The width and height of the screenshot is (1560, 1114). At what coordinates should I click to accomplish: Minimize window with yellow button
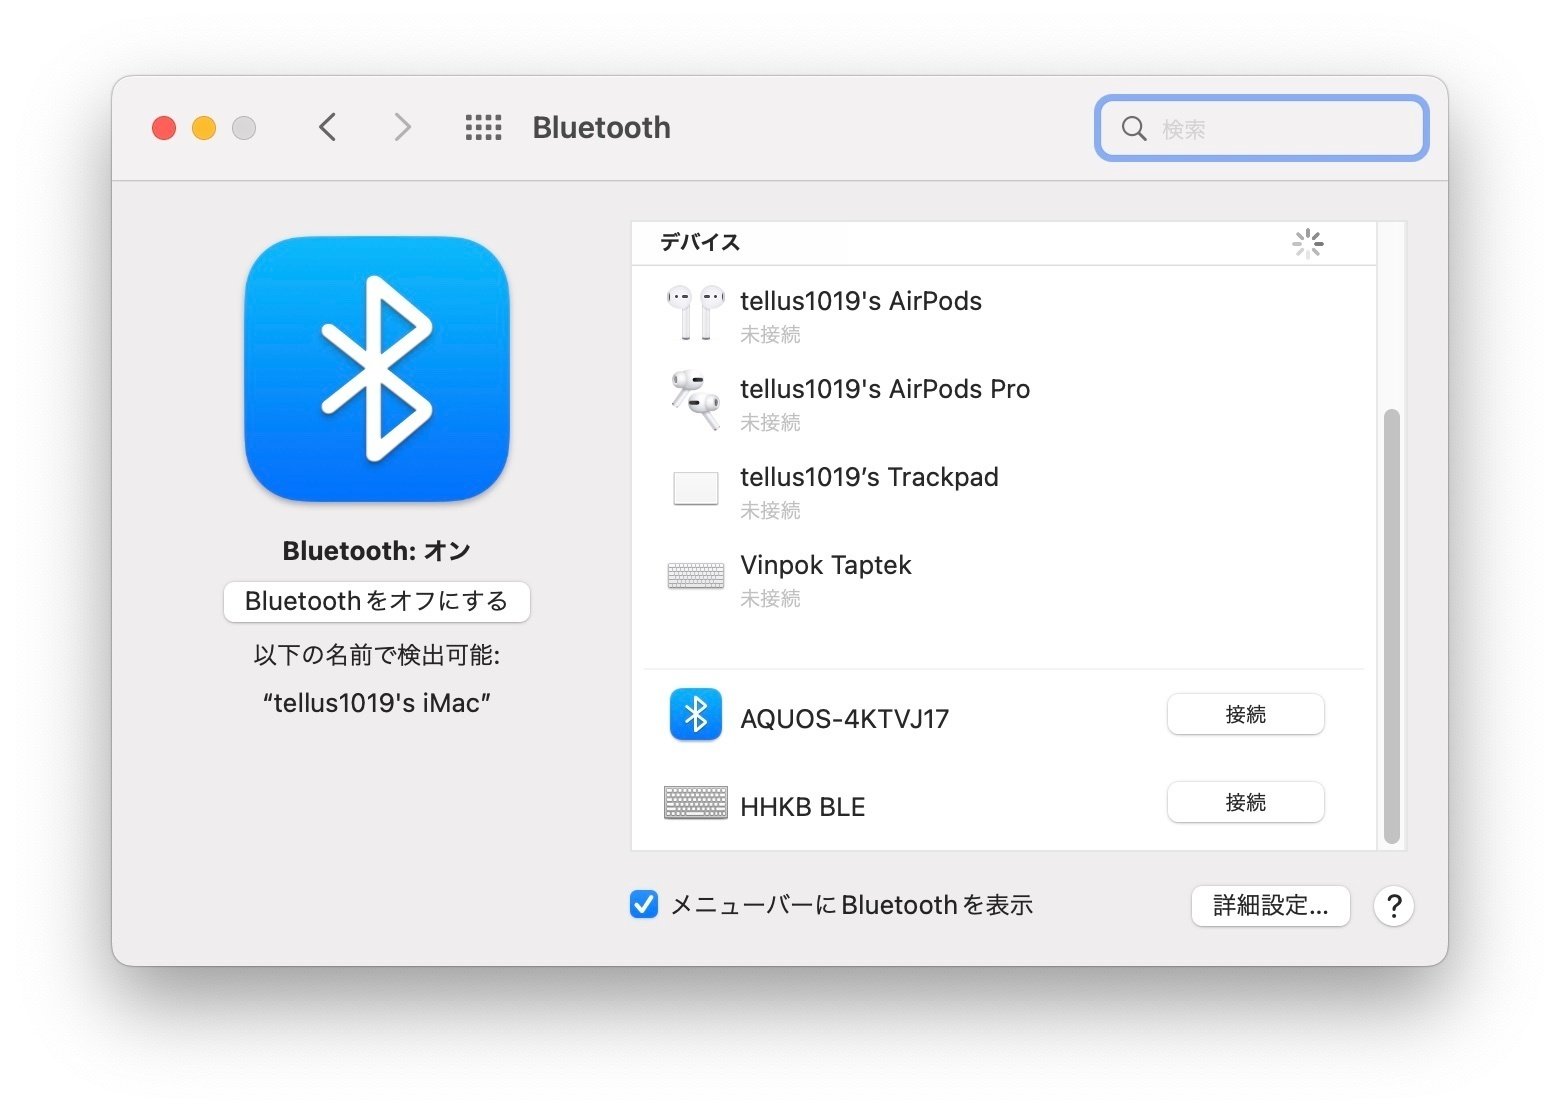click(204, 128)
